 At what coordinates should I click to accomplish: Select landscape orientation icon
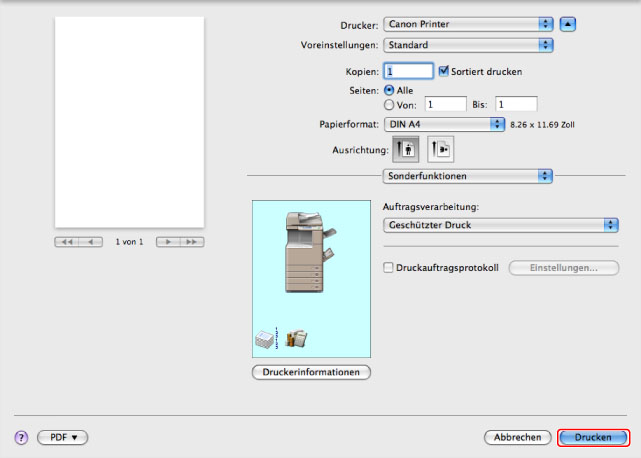coord(440,148)
